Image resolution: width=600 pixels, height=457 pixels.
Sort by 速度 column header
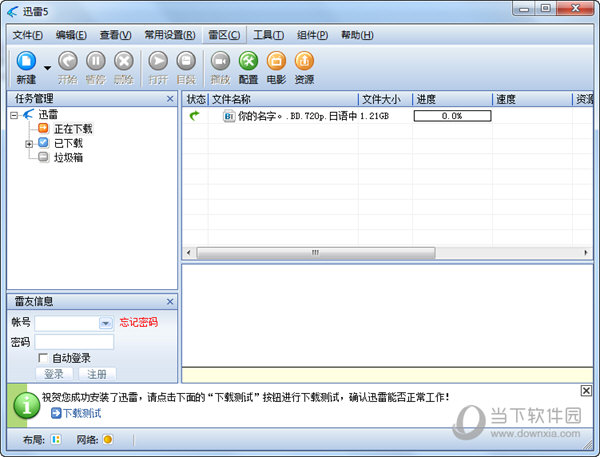(x=532, y=100)
